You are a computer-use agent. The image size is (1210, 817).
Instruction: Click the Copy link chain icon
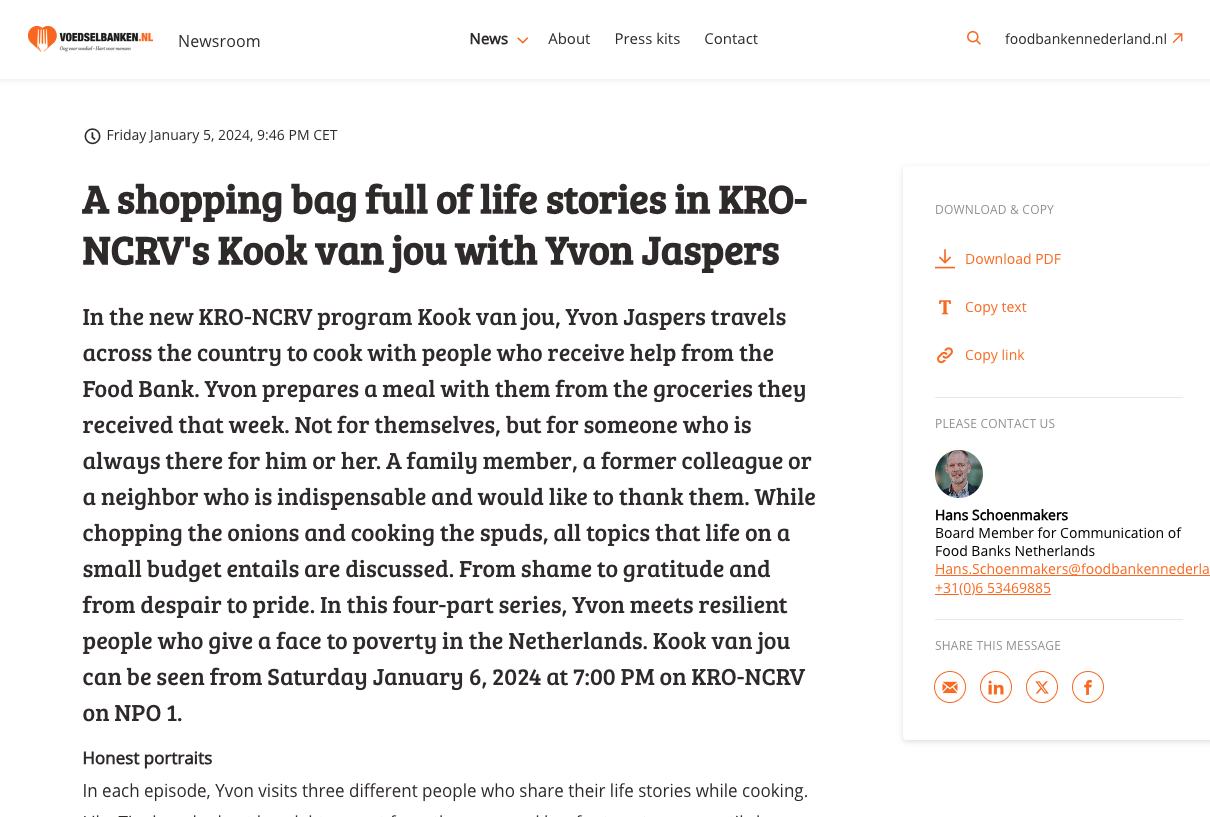(945, 355)
